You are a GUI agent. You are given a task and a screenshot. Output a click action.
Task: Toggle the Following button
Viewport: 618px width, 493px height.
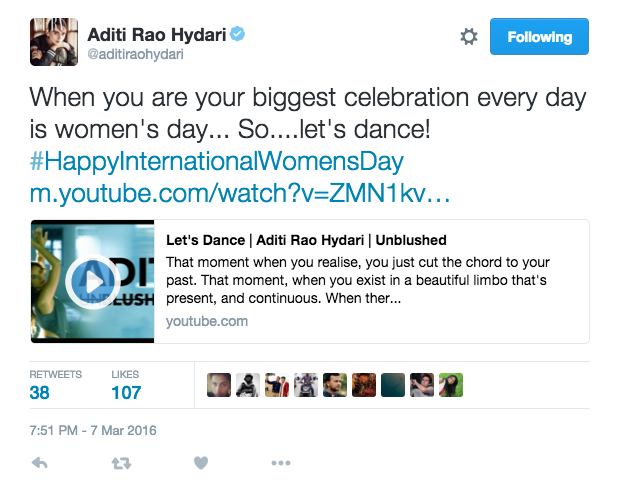539,37
